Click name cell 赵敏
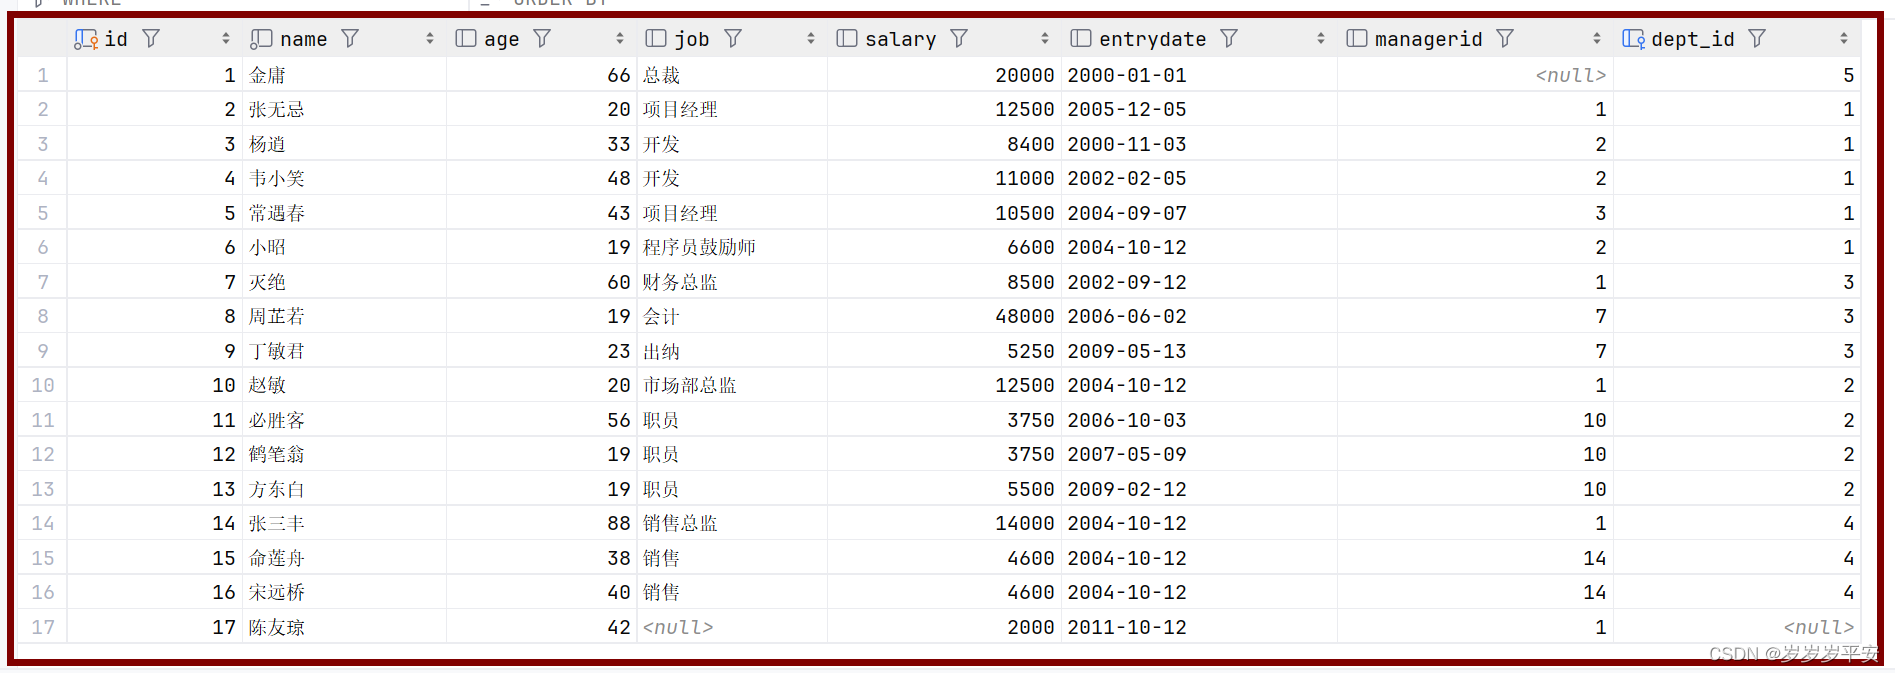This screenshot has height=673, width=1895. (267, 385)
